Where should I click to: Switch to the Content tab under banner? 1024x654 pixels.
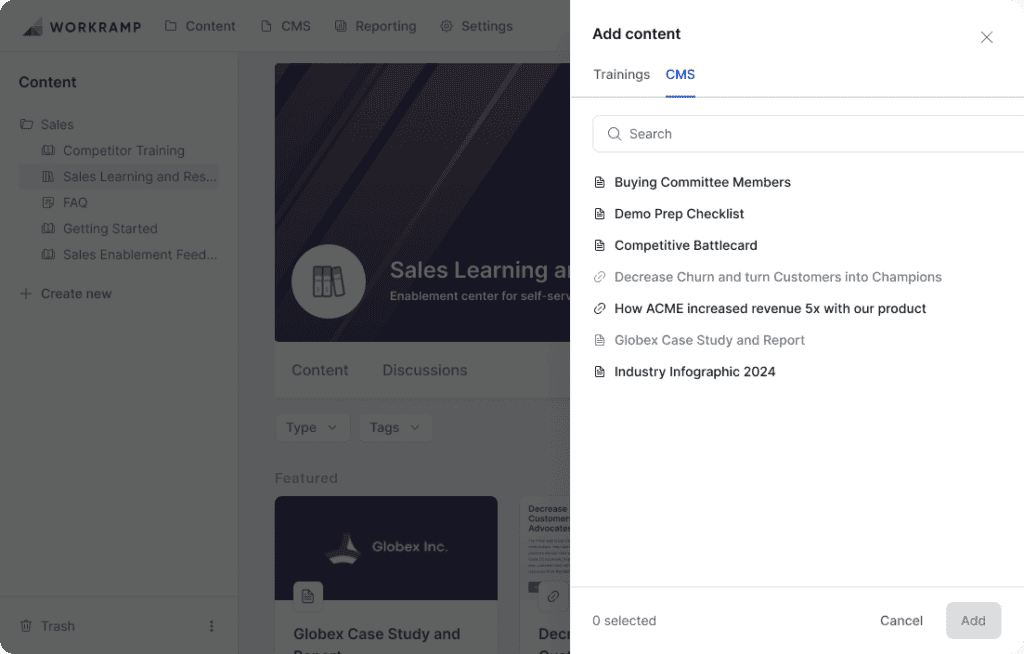[319, 370]
